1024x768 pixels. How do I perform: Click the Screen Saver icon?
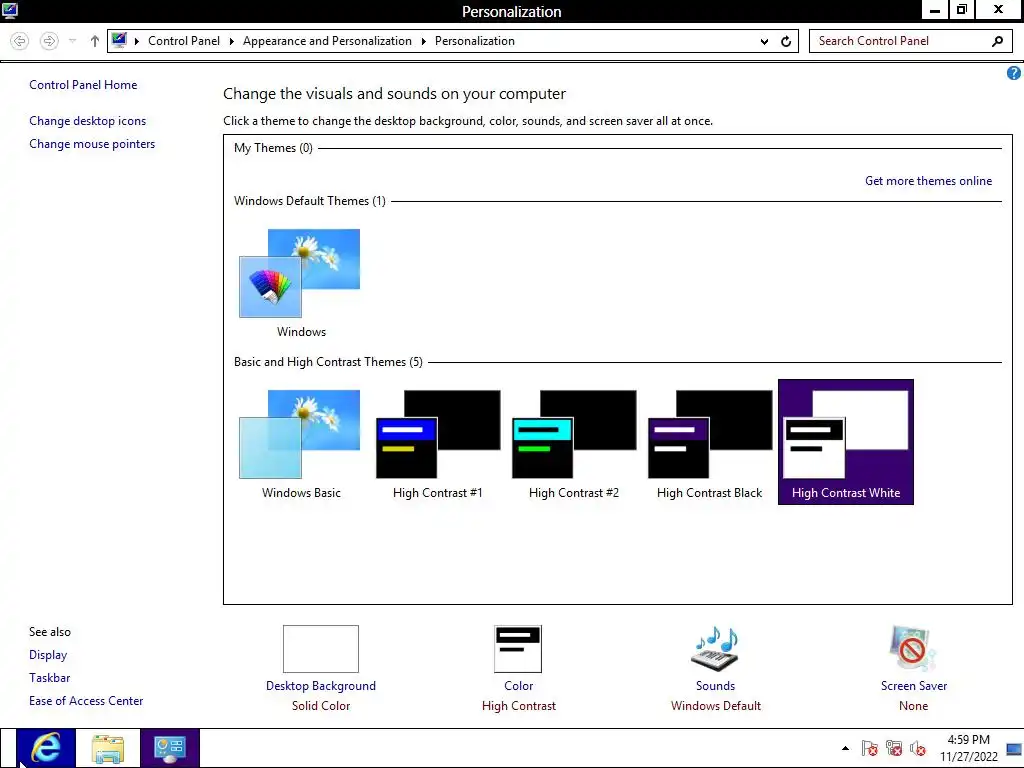pos(913,648)
